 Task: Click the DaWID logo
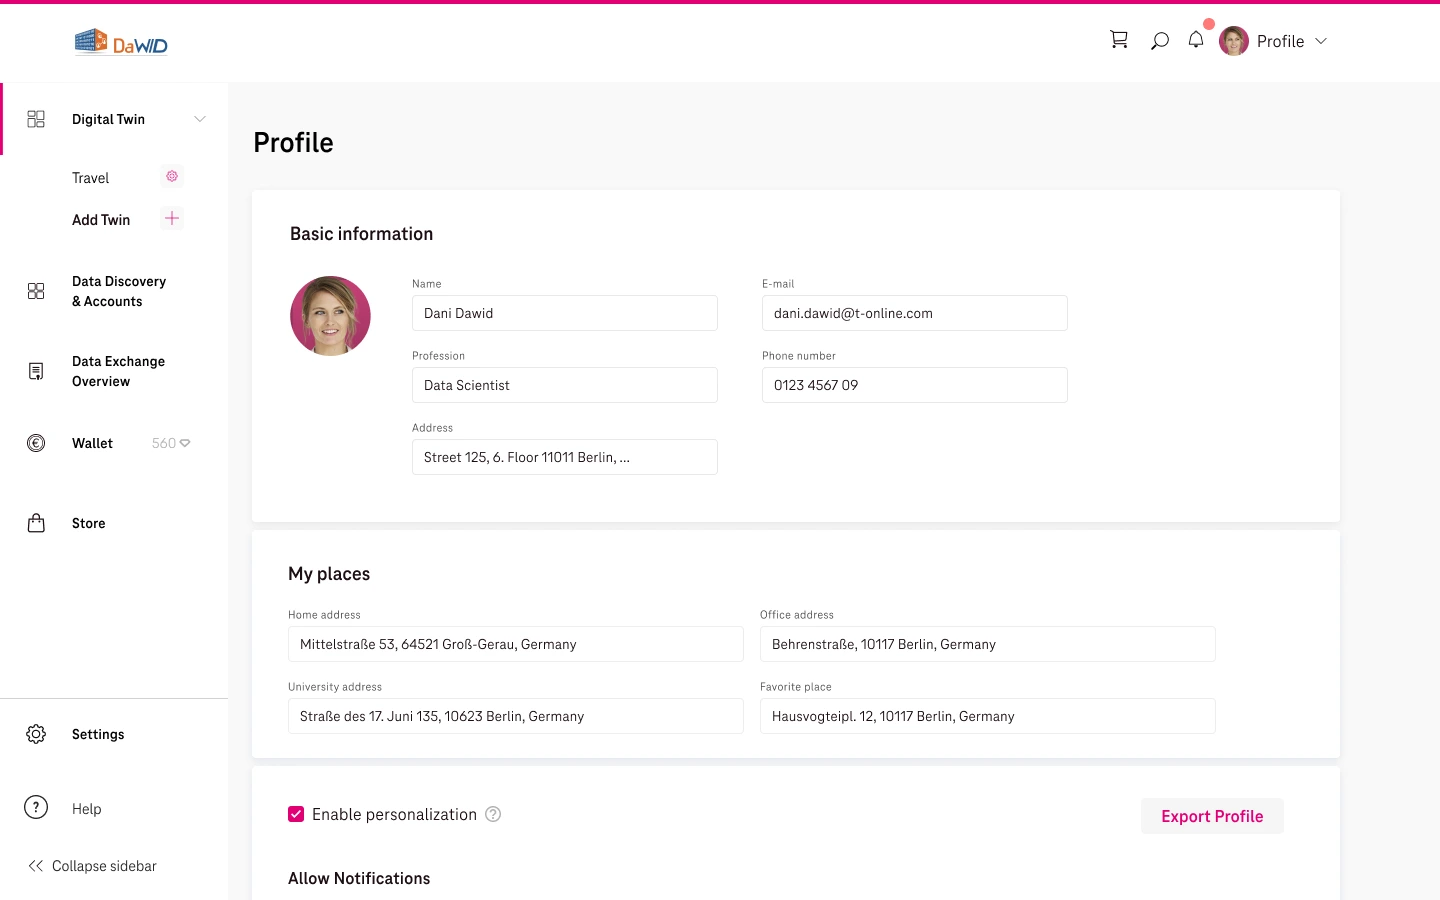pos(121,42)
